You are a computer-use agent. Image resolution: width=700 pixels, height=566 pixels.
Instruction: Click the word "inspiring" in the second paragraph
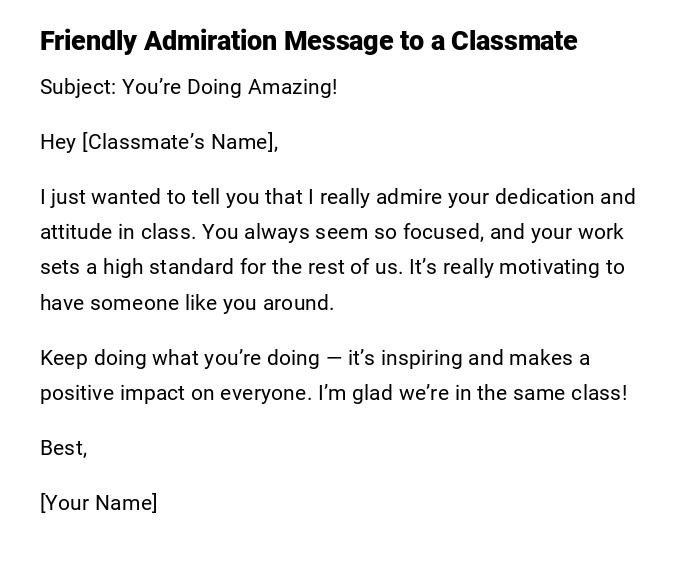(422, 358)
